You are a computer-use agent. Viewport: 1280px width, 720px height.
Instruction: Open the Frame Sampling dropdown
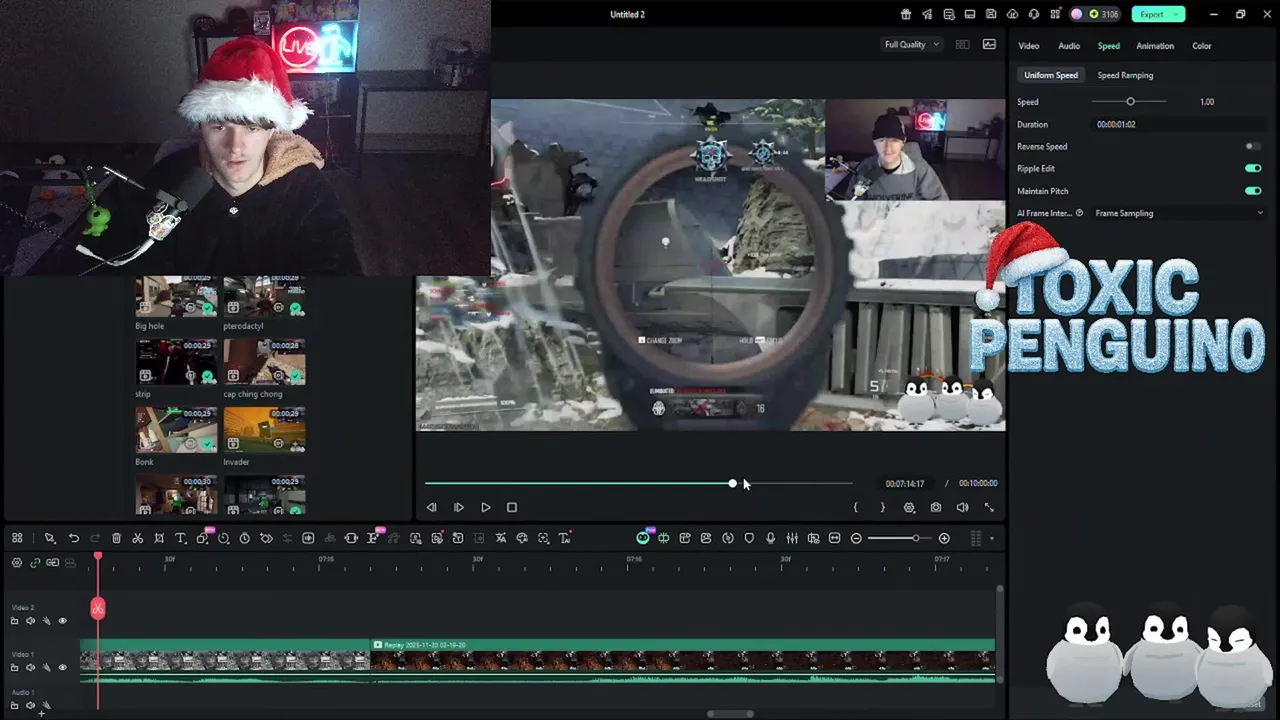[1179, 213]
